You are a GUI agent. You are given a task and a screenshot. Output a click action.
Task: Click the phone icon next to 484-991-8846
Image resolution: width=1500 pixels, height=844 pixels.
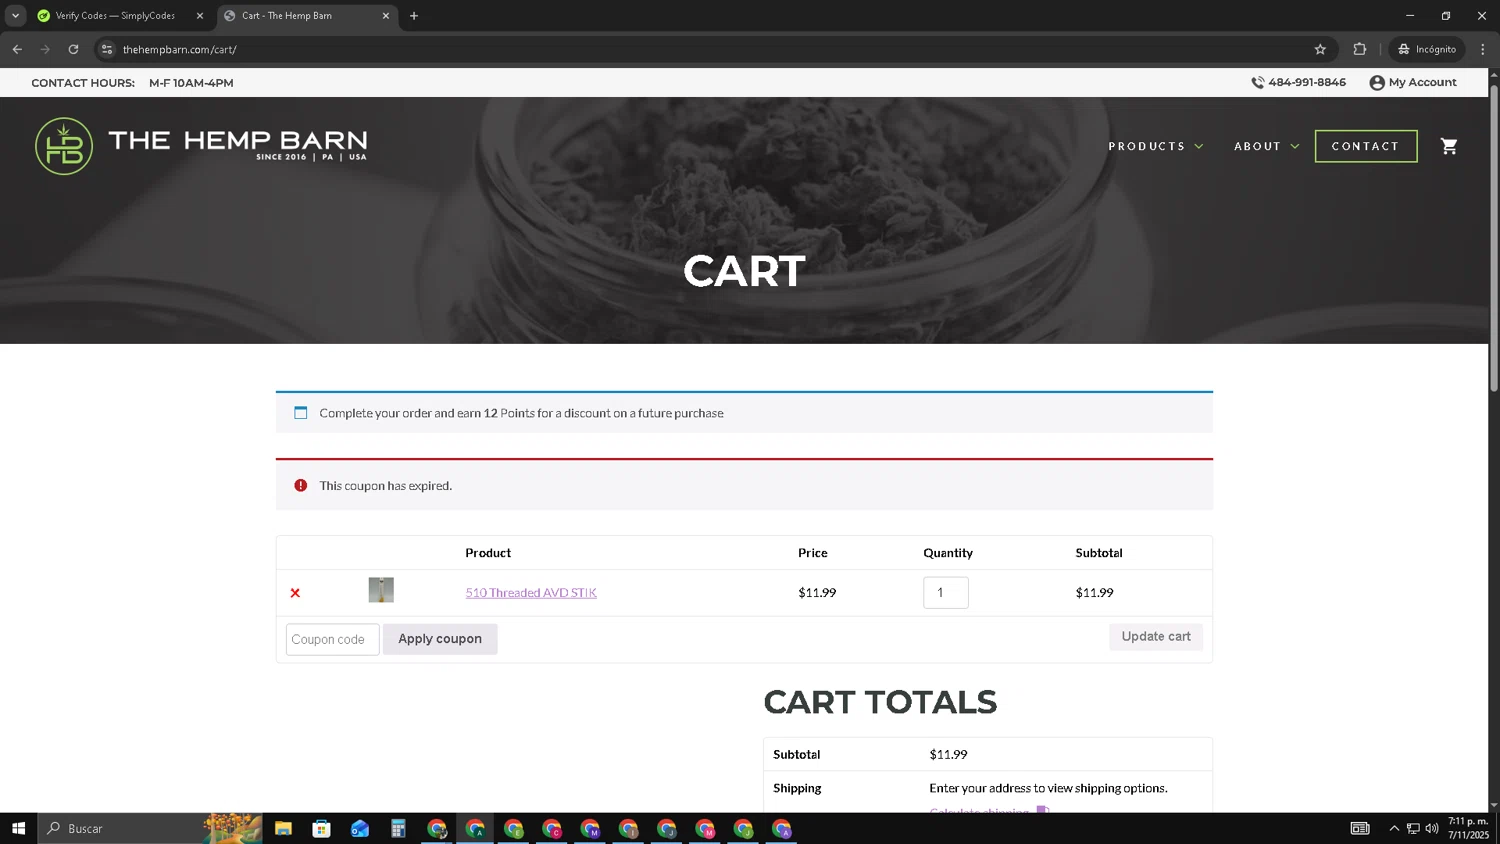pyautogui.click(x=1258, y=83)
